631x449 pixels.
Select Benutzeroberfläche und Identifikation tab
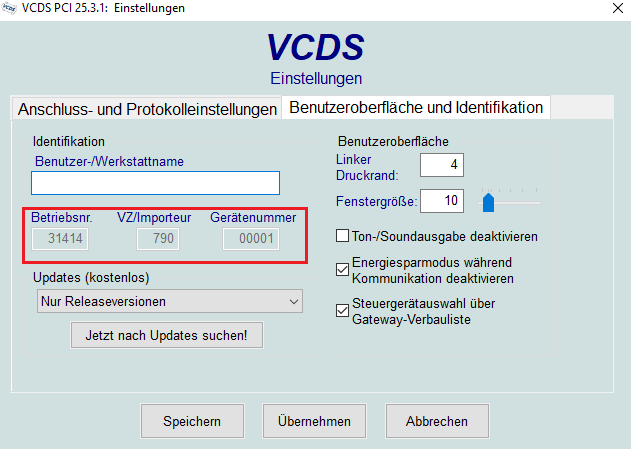[x=416, y=107]
